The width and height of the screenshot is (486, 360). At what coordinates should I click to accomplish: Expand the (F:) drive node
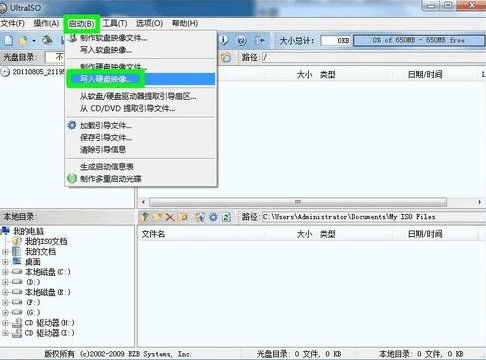point(5,303)
